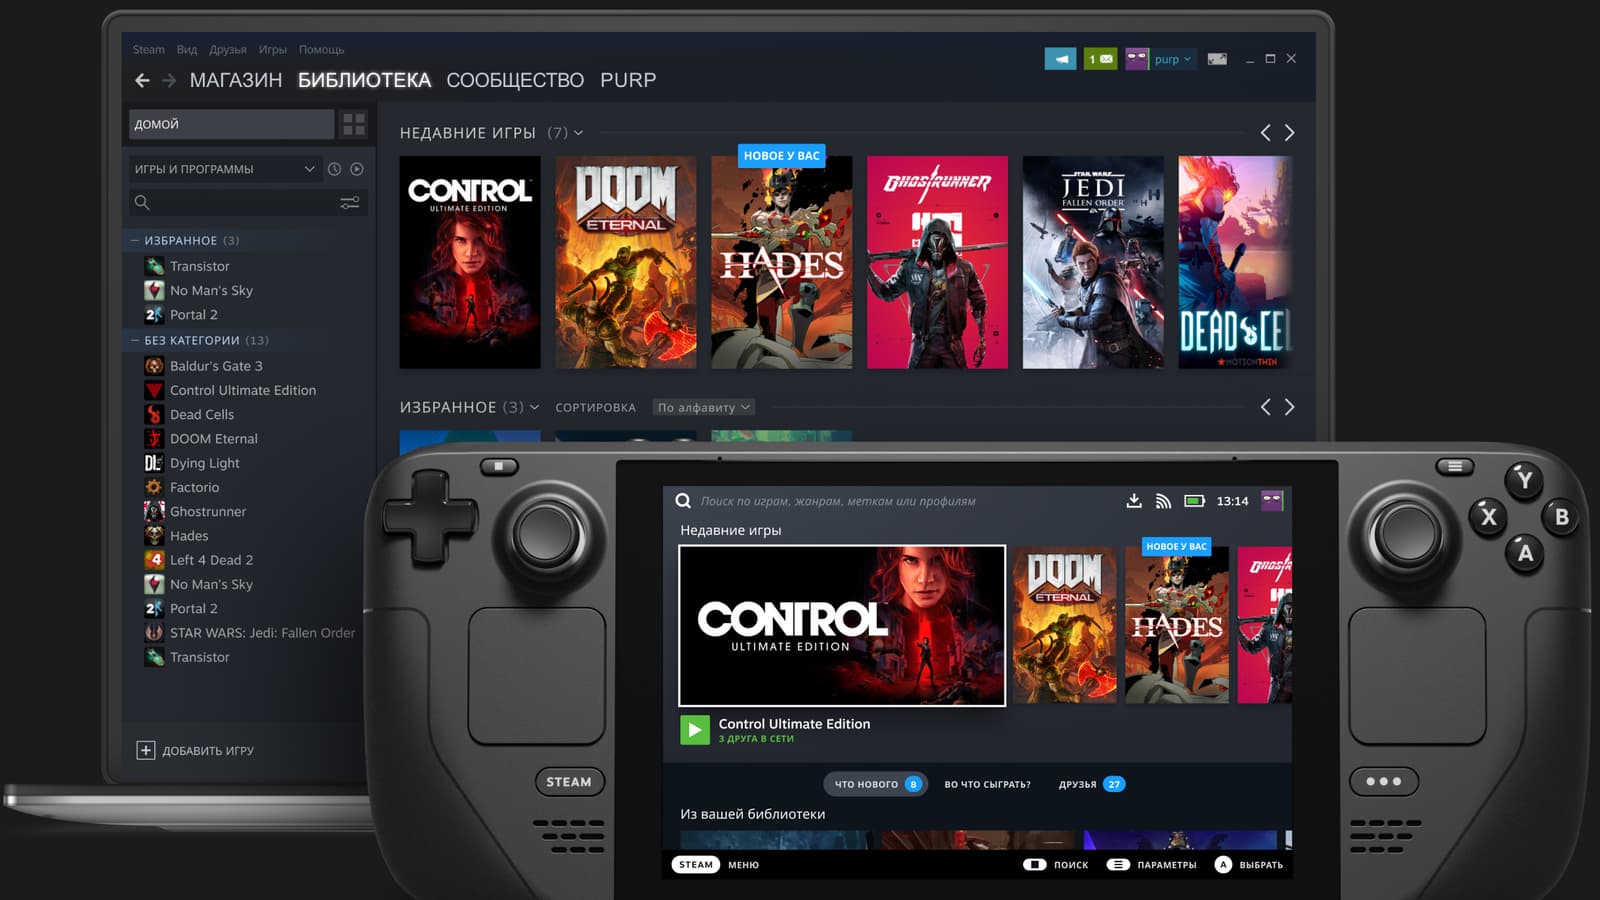Click the search magnifier on Steam Deck screen
Viewport: 1600px width, 900px height.
[683, 501]
